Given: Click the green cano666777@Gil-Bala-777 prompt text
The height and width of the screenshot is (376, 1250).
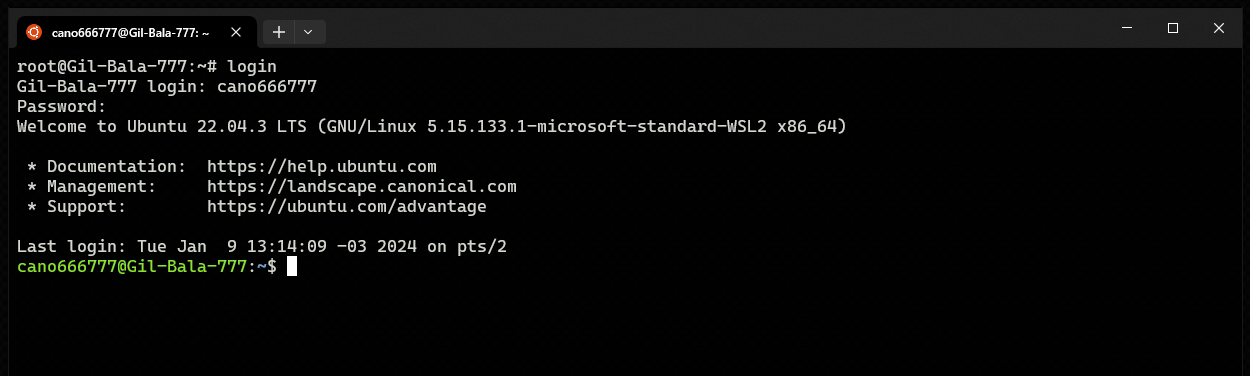Looking at the screenshot, I should [x=132, y=266].
